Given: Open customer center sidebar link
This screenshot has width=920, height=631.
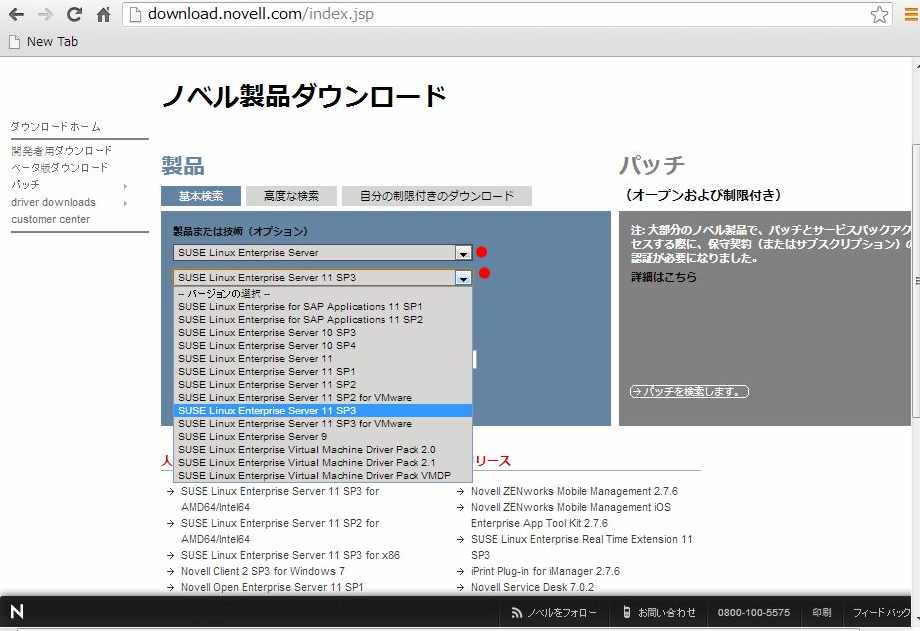Looking at the screenshot, I should 50,220.
